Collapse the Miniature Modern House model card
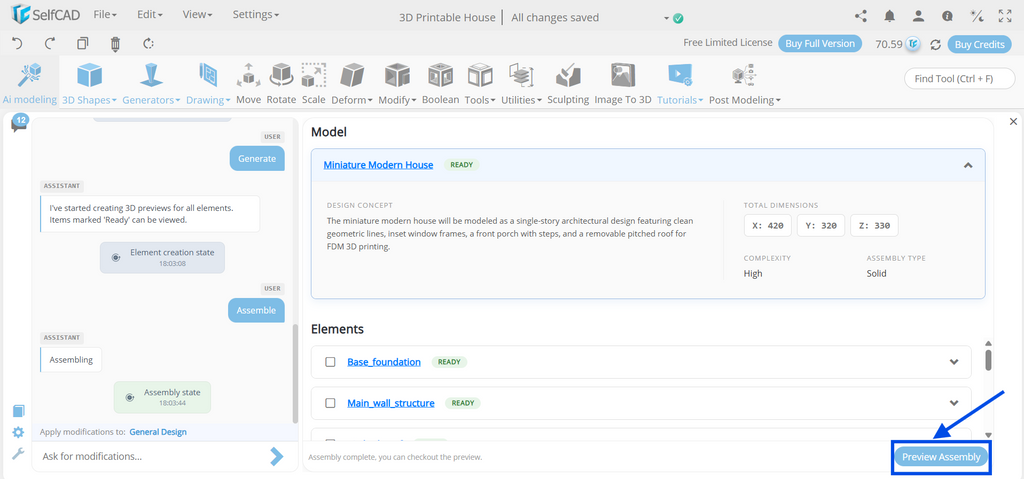 (967, 165)
